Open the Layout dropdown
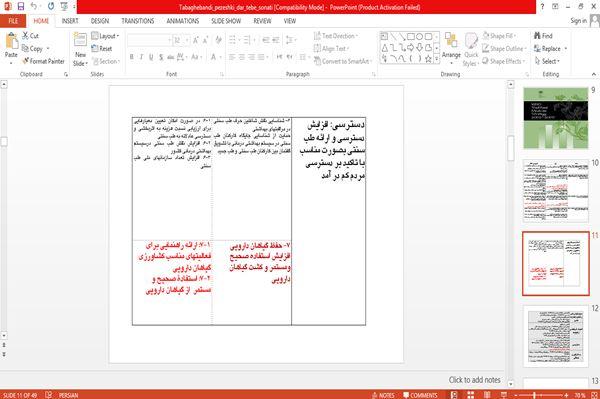 point(105,36)
